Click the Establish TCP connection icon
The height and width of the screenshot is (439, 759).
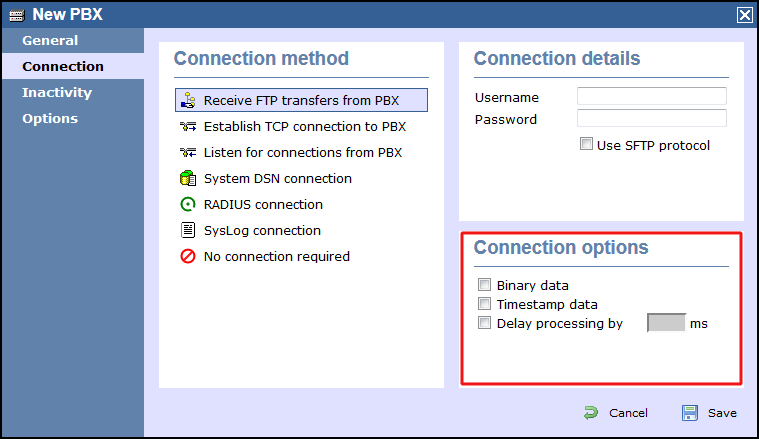[x=188, y=127]
